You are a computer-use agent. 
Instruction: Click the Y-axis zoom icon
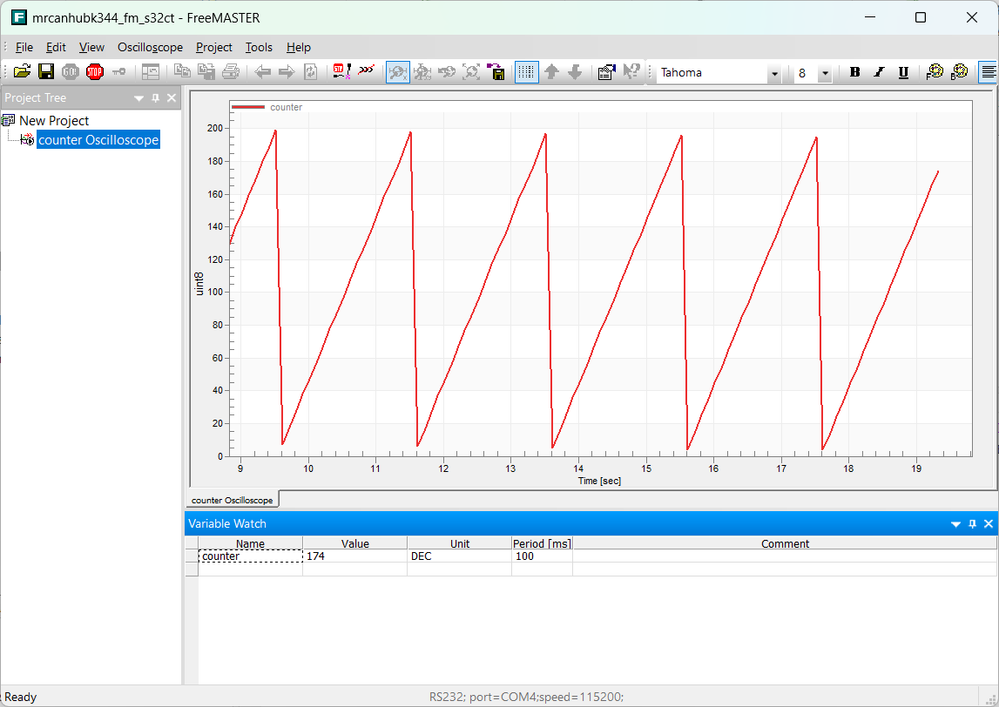pyautogui.click(x=422, y=72)
